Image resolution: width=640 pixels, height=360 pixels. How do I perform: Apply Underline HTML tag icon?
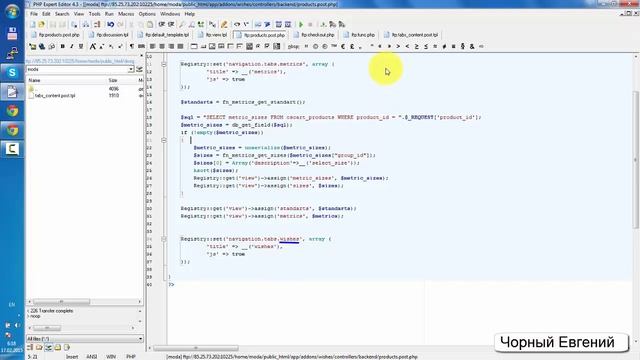81,47
